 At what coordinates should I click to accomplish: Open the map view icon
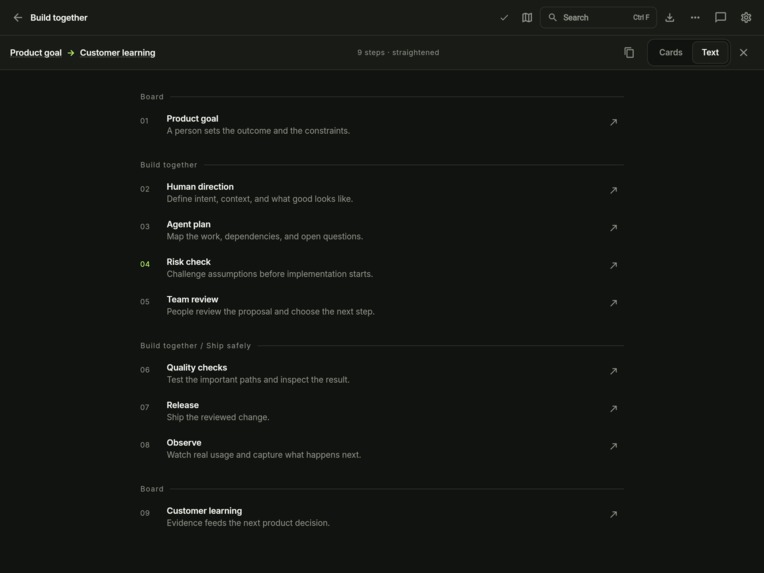point(527,18)
